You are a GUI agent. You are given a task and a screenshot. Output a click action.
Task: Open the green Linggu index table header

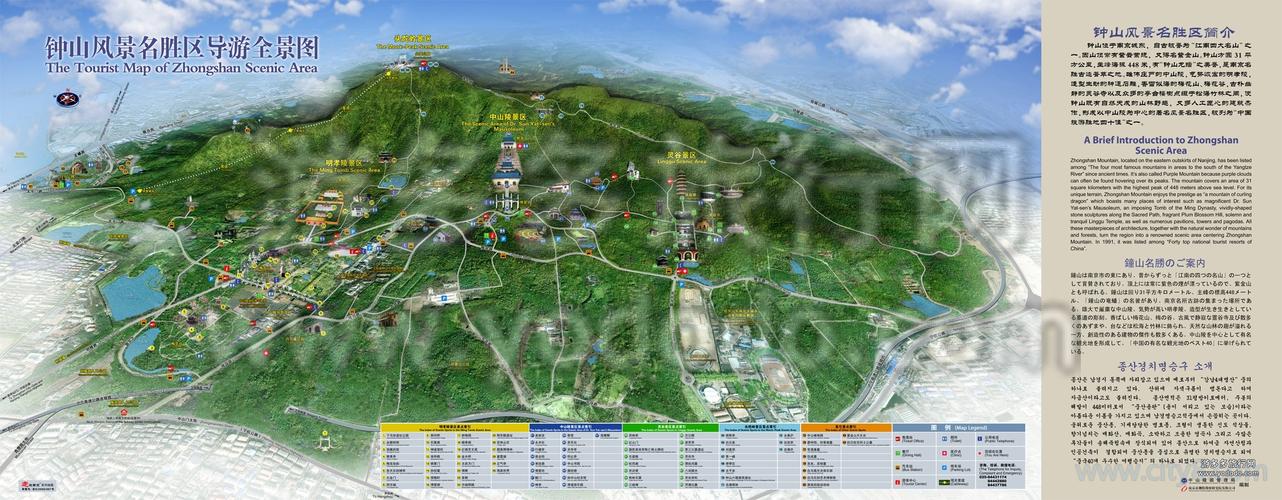click(670, 428)
